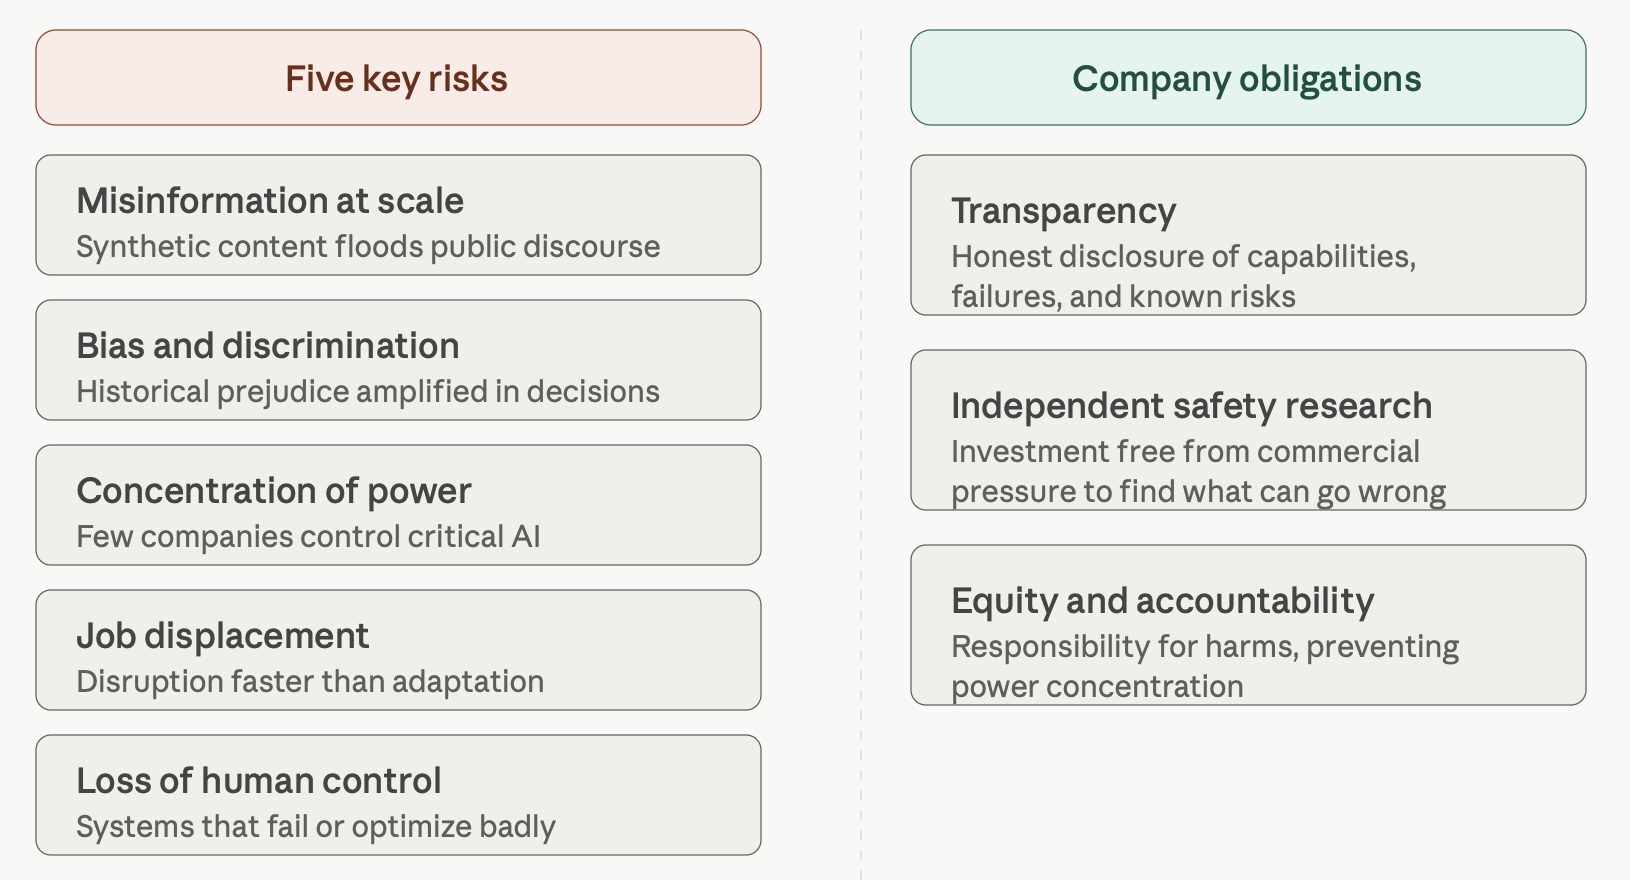Click "Systems that fail or optimize badly" text
Screen dimensions: 1630x880
[316, 827]
